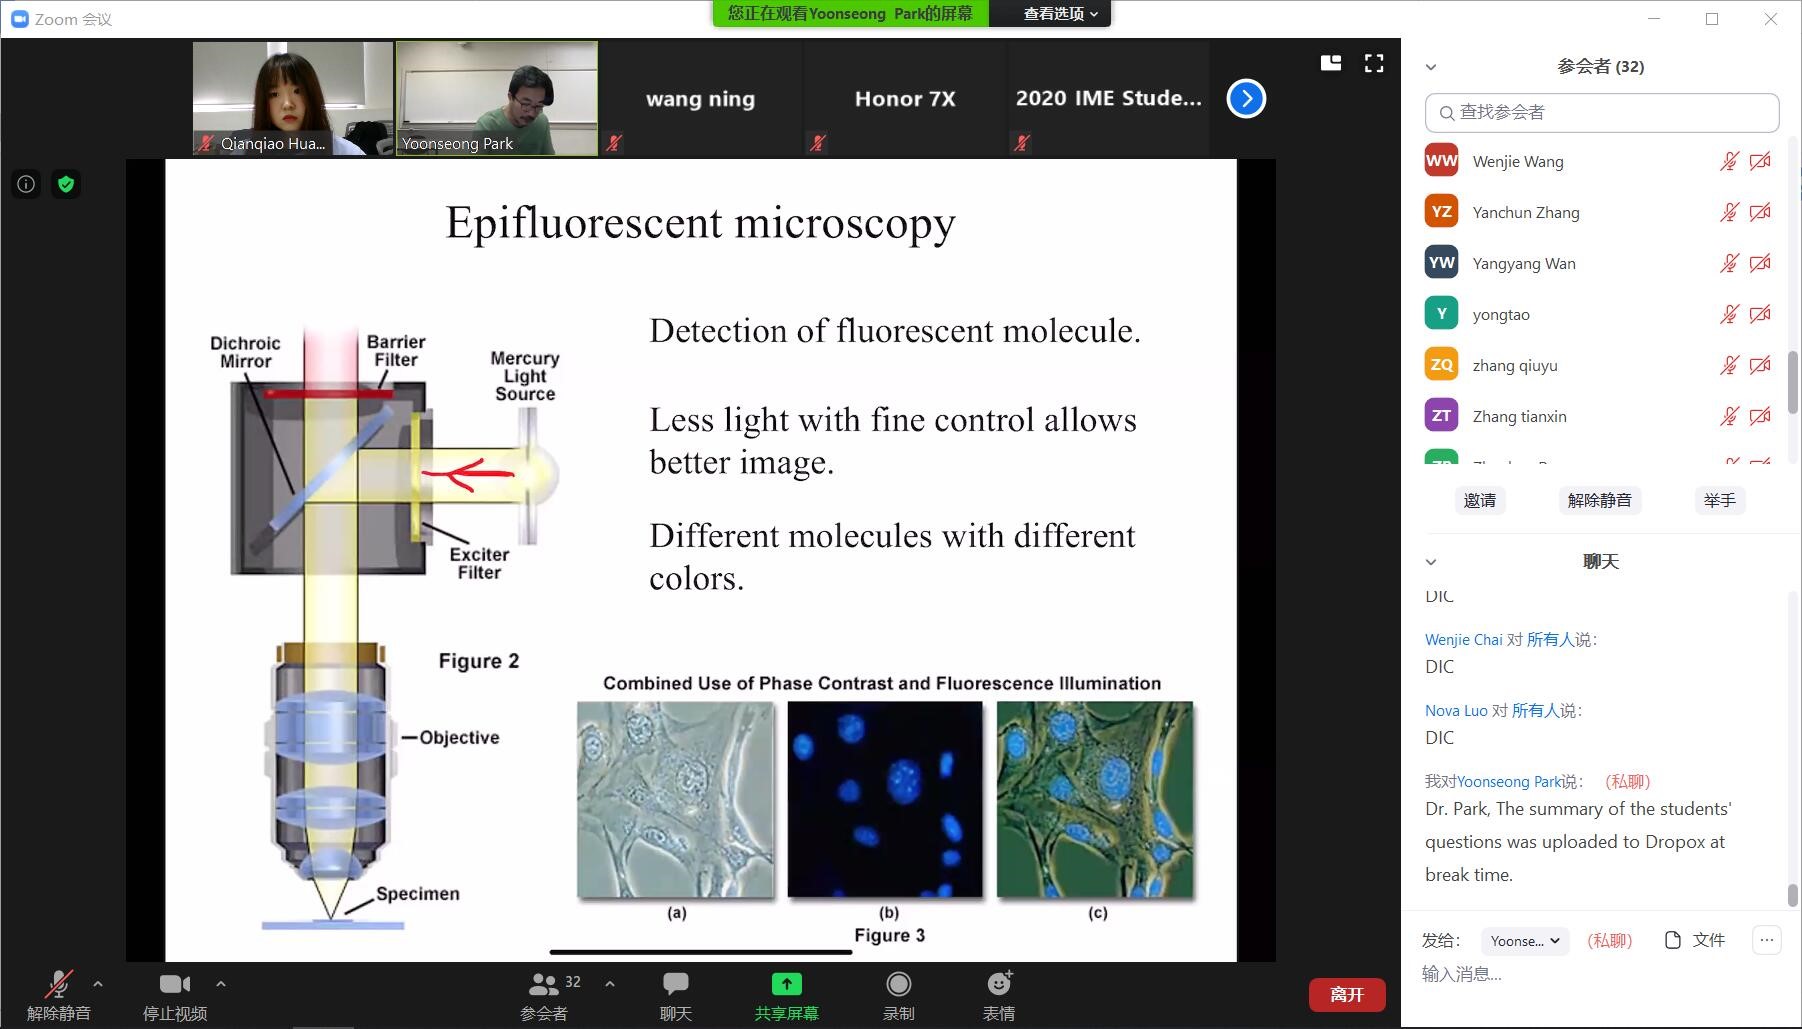Viewport: 1802px width, 1029px height.
Task: Expand the 查看选项 view options dropdown
Action: click(x=1060, y=14)
